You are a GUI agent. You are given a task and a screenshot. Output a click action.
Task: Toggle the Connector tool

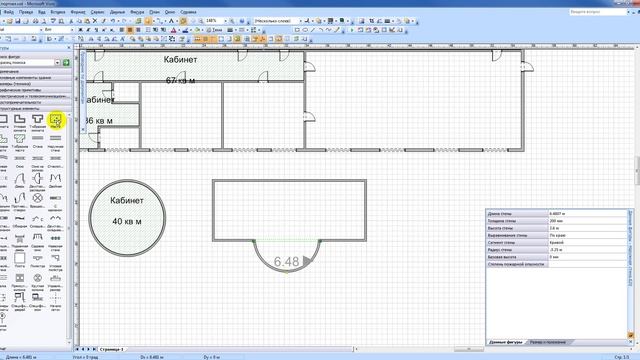(x=160, y=21)
